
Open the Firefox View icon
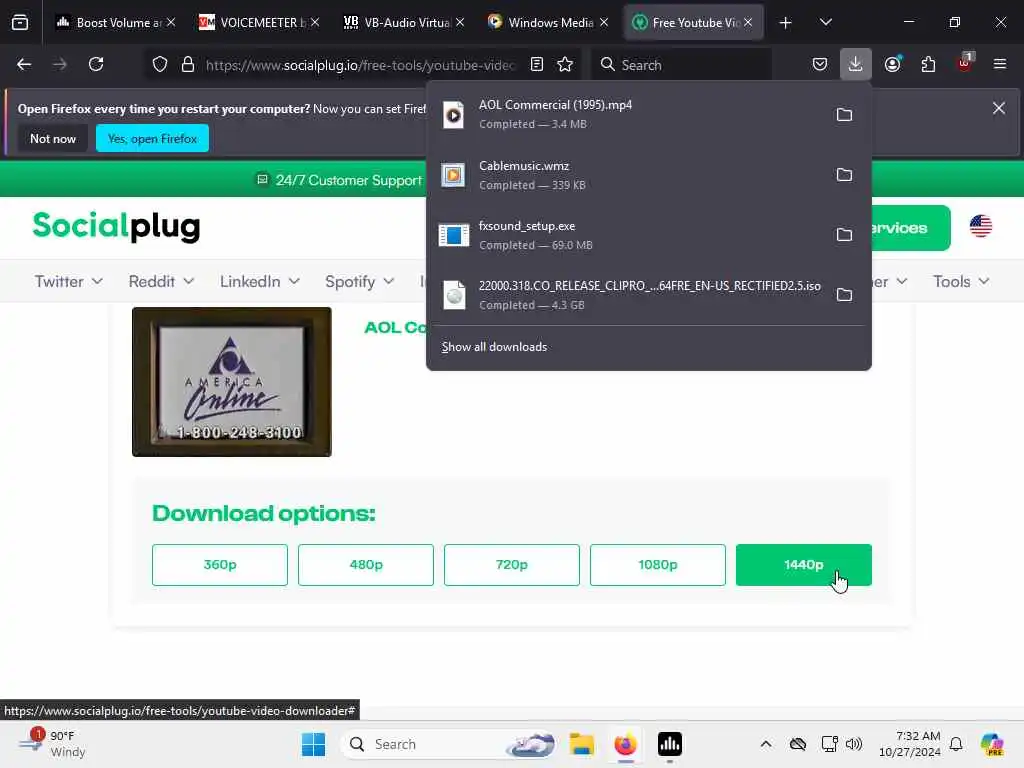point(20,23)
